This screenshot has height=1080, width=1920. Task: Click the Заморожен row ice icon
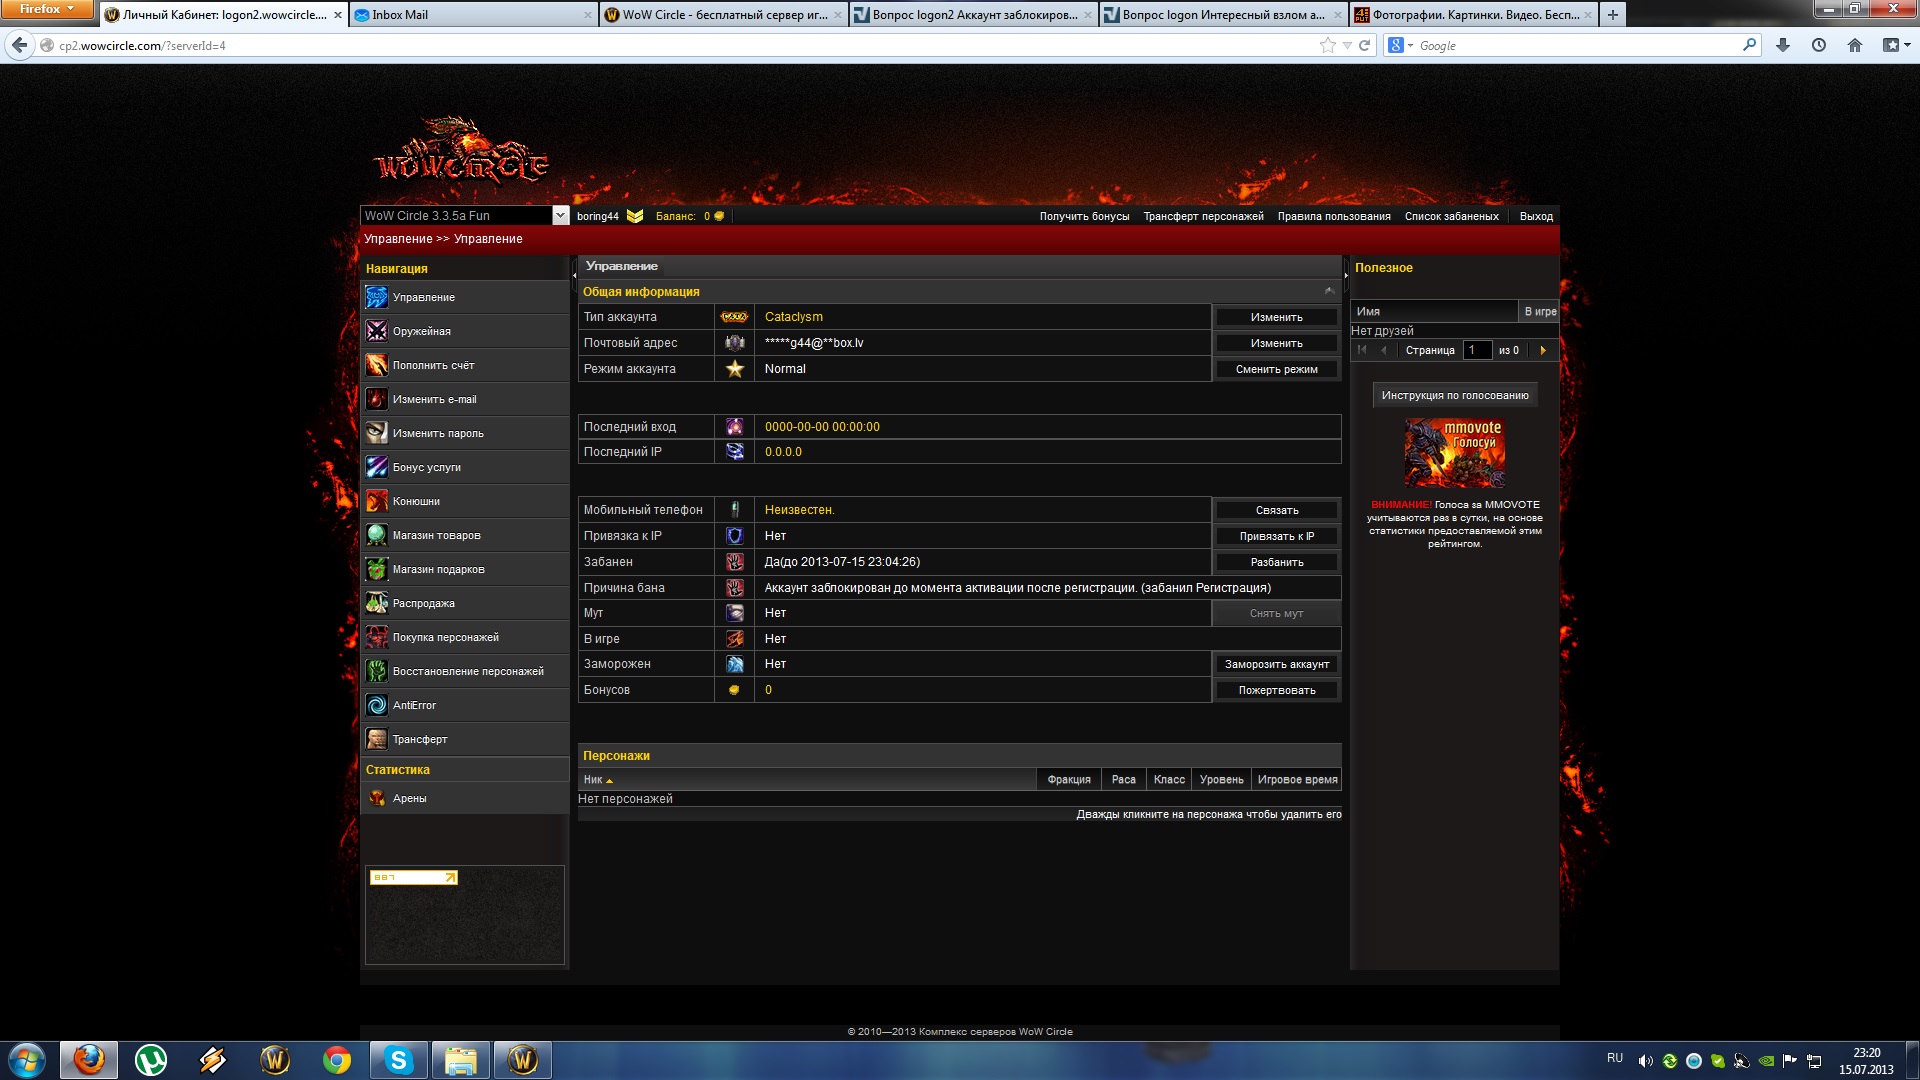click(735, 664)
